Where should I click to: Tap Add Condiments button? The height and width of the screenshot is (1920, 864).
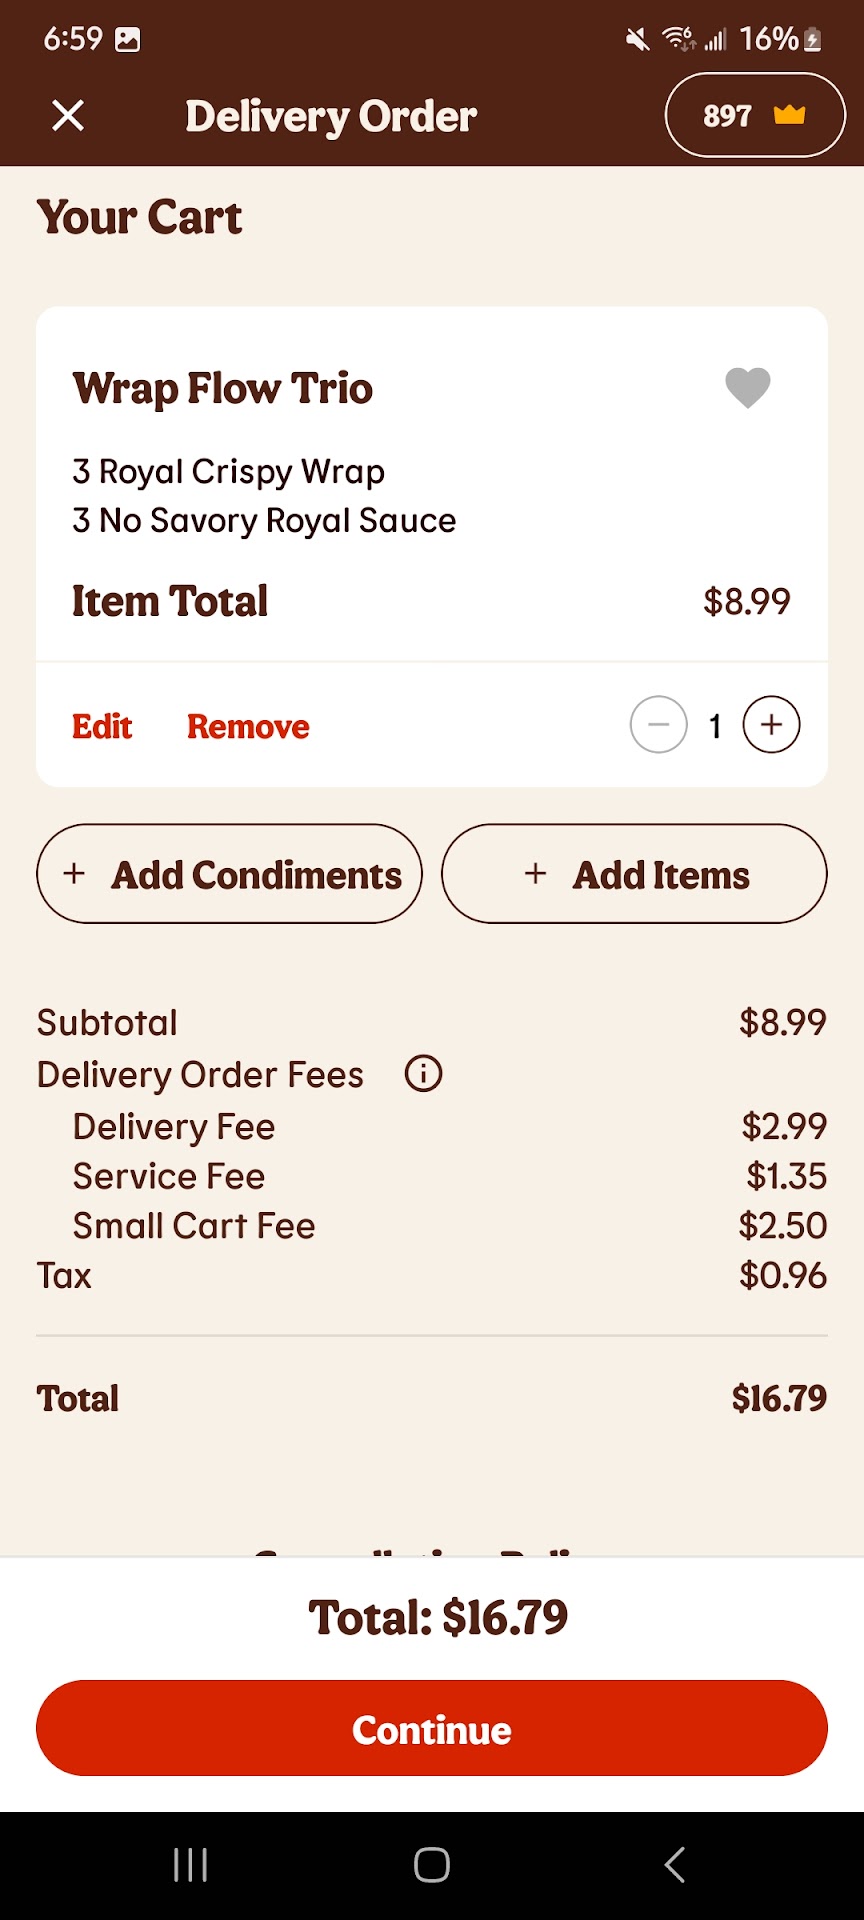pos(229,875)
